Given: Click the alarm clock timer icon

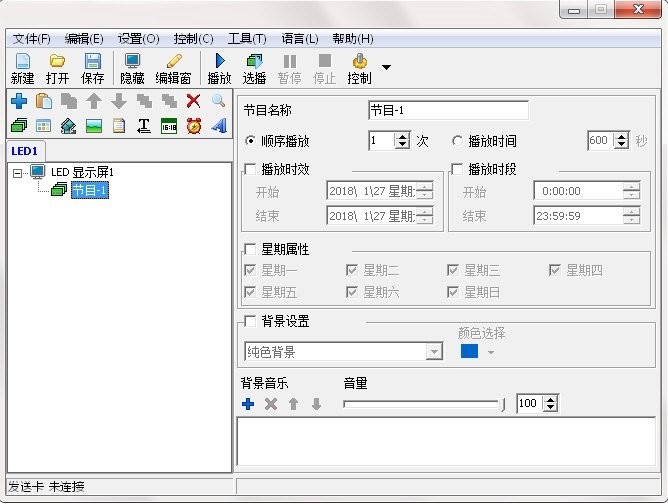Looking at the screenshot, I should [x=193, y=126].
